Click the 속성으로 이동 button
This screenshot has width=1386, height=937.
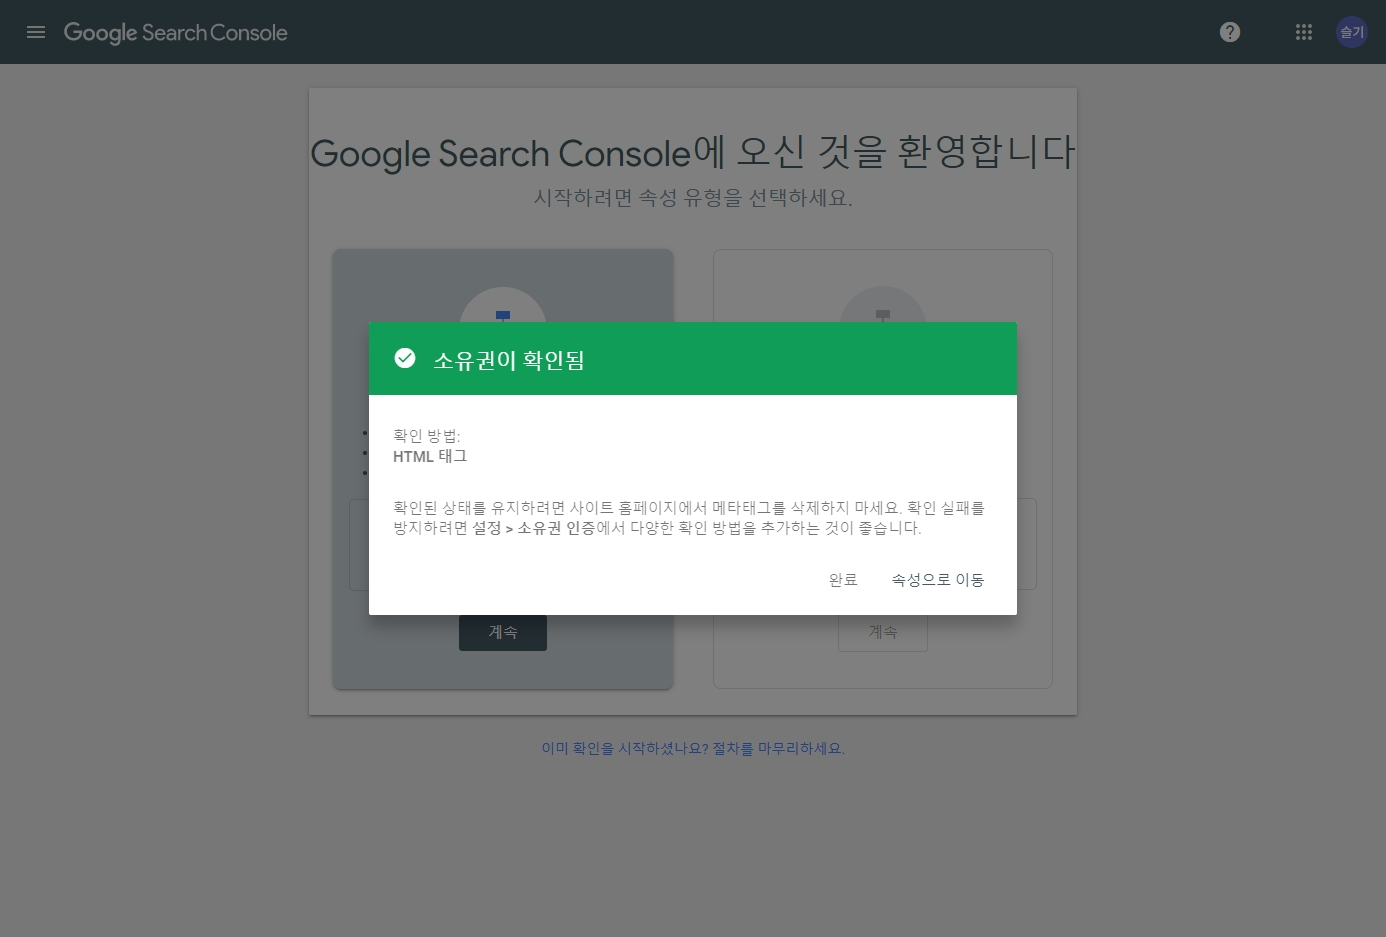tap(938, 580)
